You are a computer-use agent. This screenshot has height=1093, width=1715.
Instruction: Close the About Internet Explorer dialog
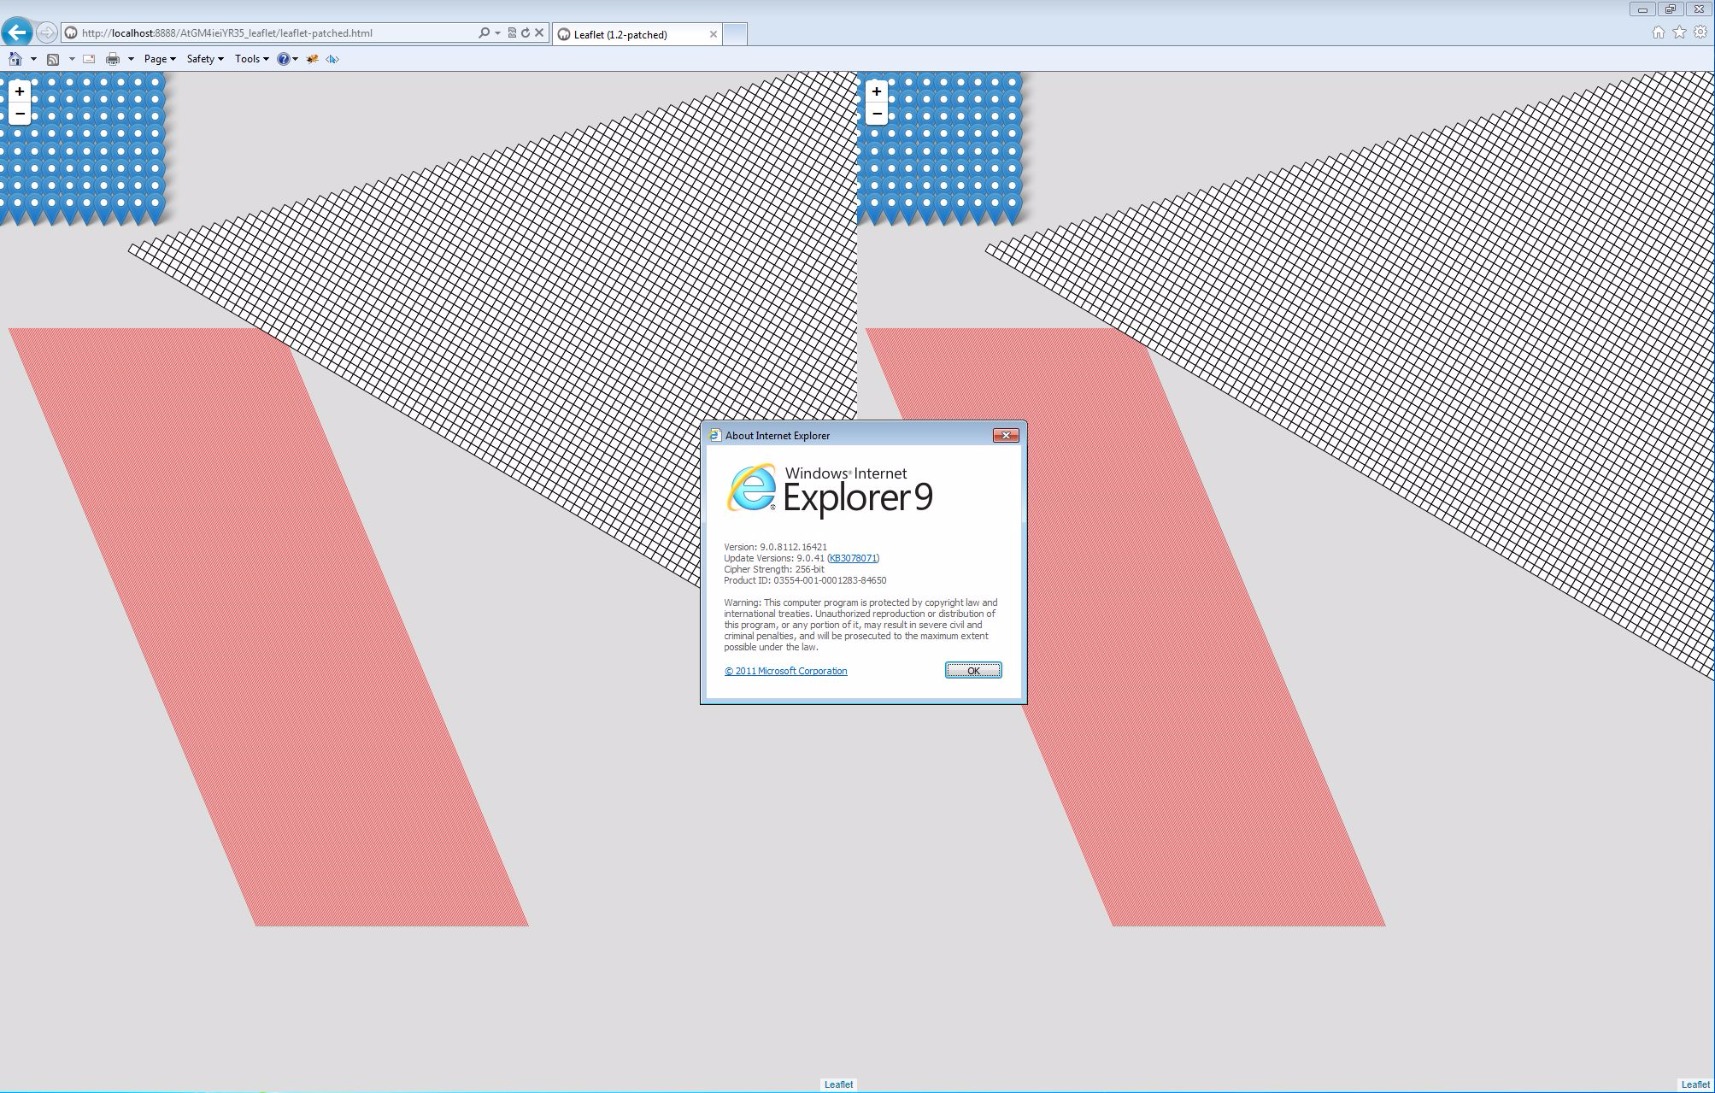pos(1006,435)
